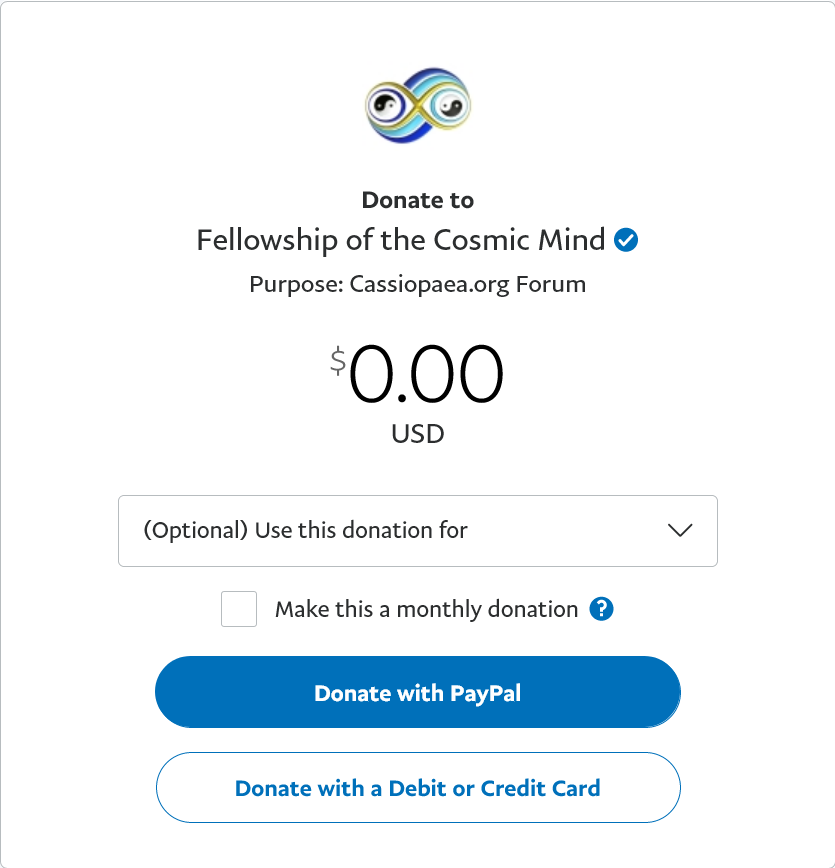Open the monthly donation help icon
Viewport: 835px width, 868px height.
coord(601,609)
